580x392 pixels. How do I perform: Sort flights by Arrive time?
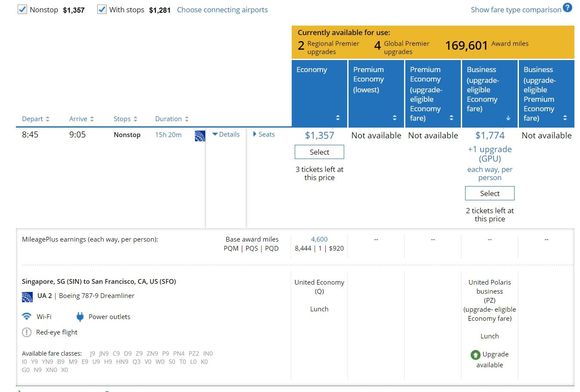point(81,119)
